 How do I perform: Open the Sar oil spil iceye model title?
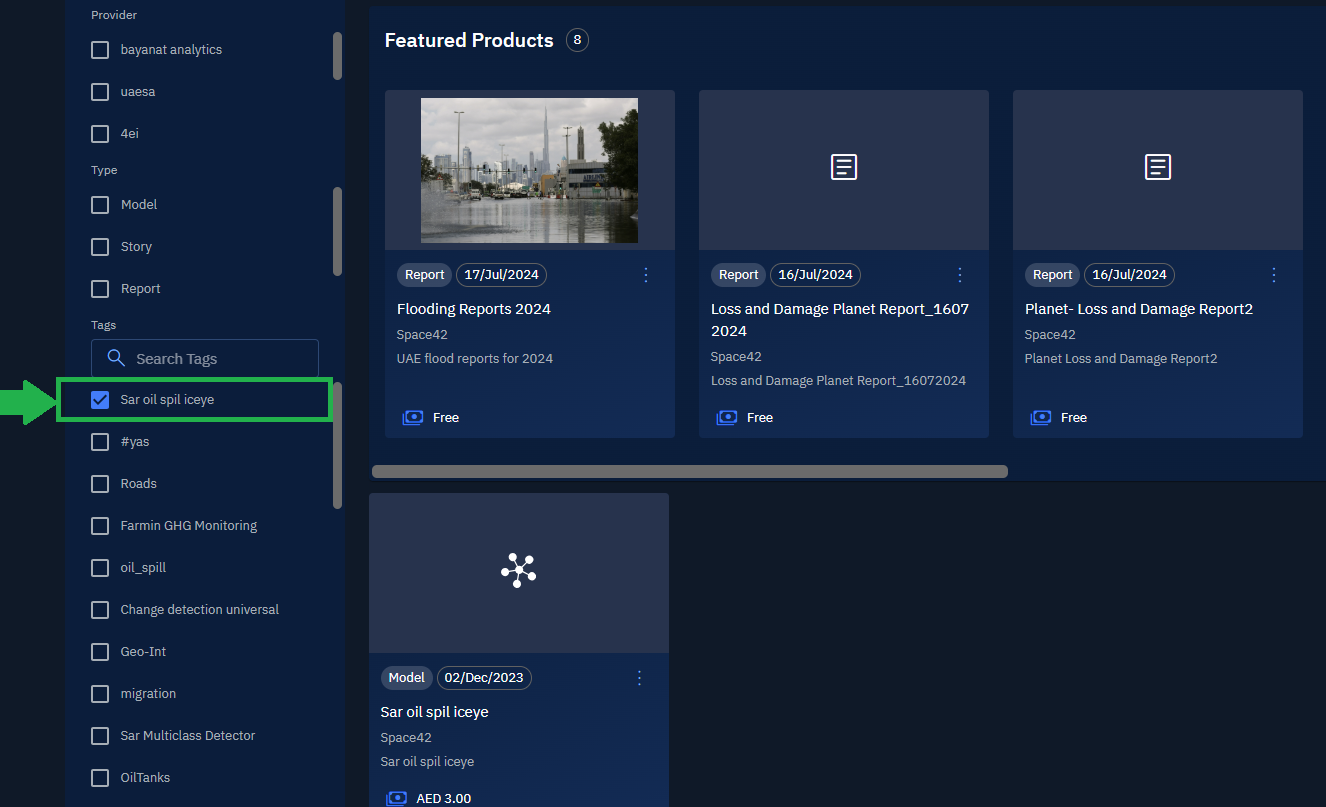[x=434, y=712]
